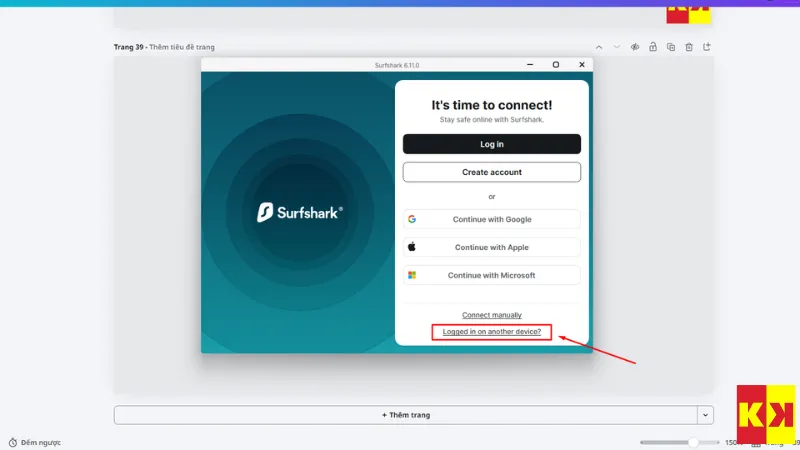Image resolution: width=800 pixels, height=450 pixels.
Task: Continue with Google sign-in
Action: (x=491, y=219)
